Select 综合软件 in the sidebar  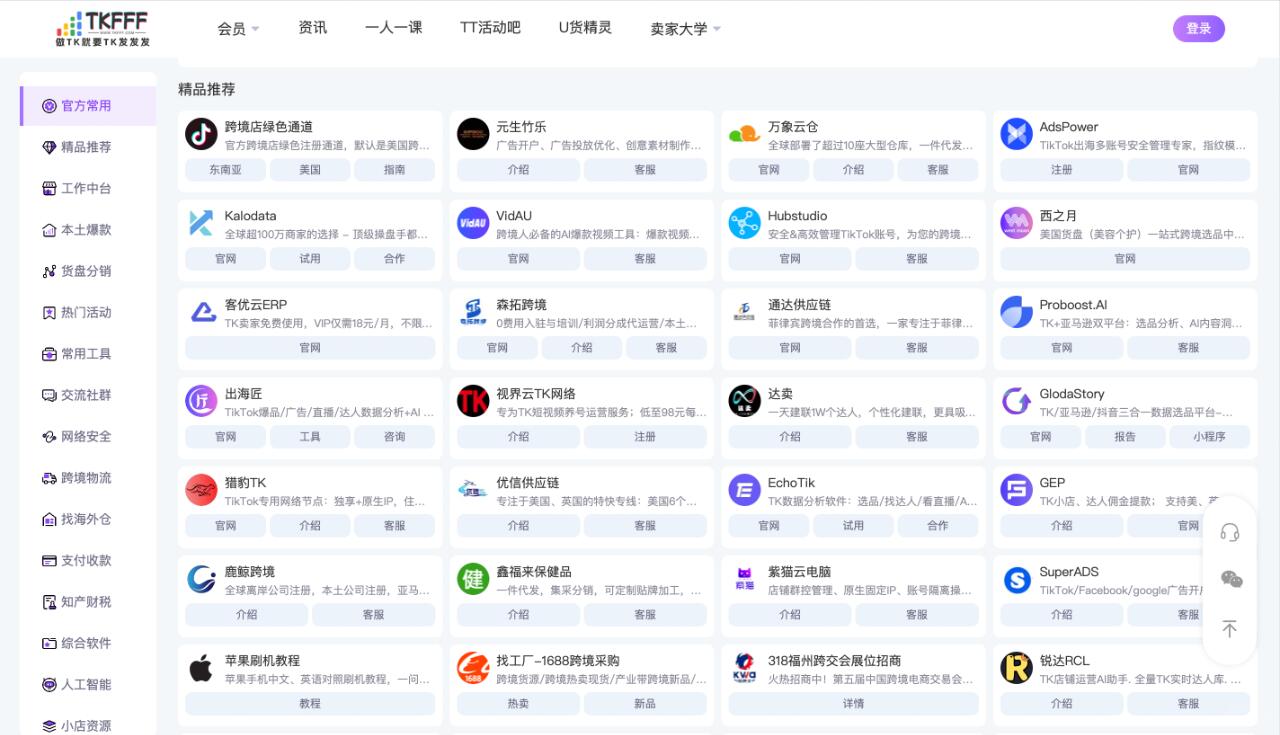pos(88,643)
